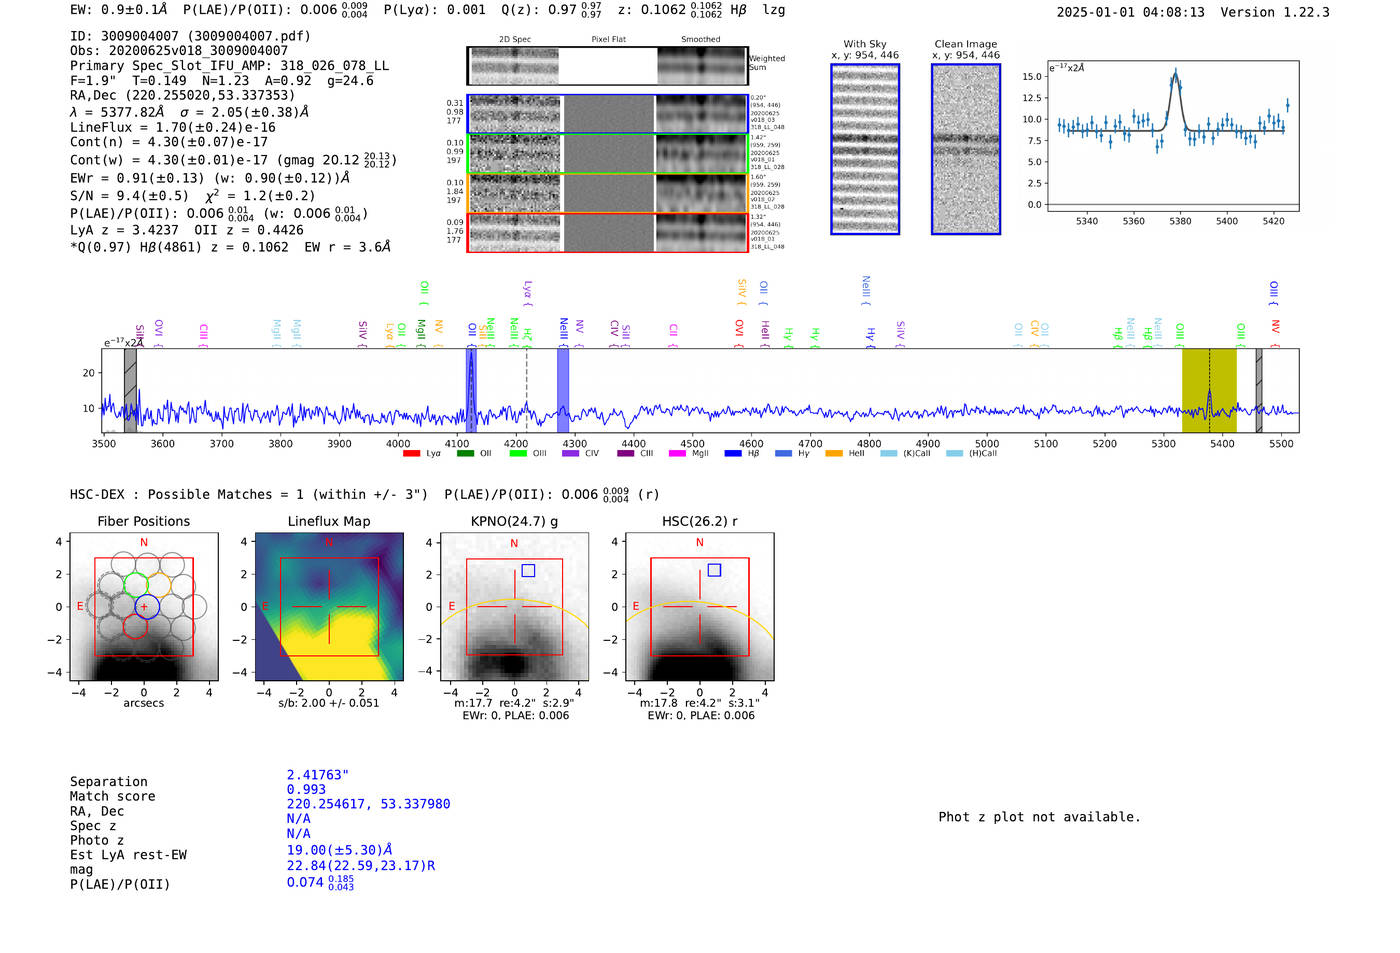Click the lime OIII legend swatch
This screenshot has width=1400, height=953.
point(518,454)
